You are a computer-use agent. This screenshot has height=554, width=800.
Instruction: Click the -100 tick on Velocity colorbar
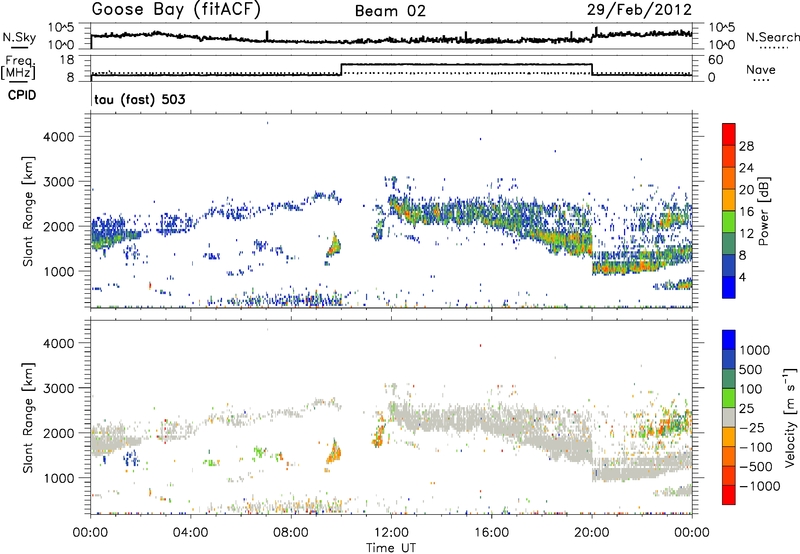click(x=755, y=447)
